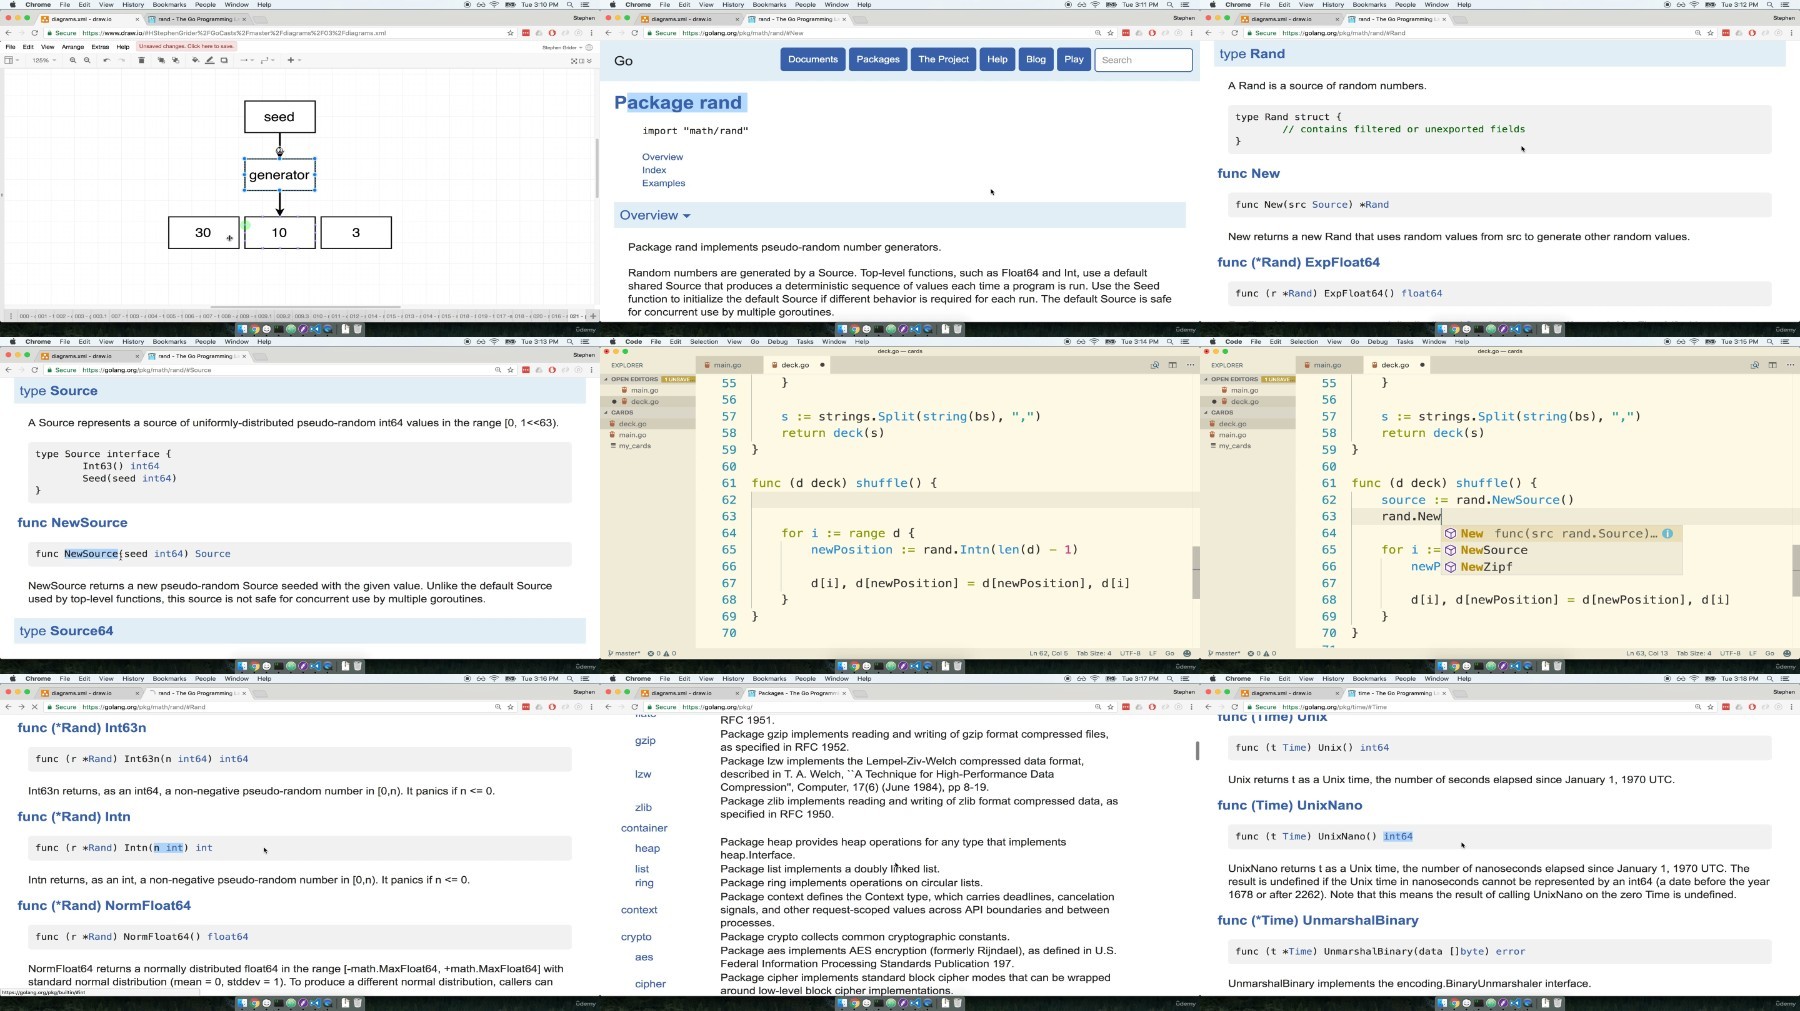Click The Project button on Go site
This screenshot has width=1800, height=1011.
[944, 59]
